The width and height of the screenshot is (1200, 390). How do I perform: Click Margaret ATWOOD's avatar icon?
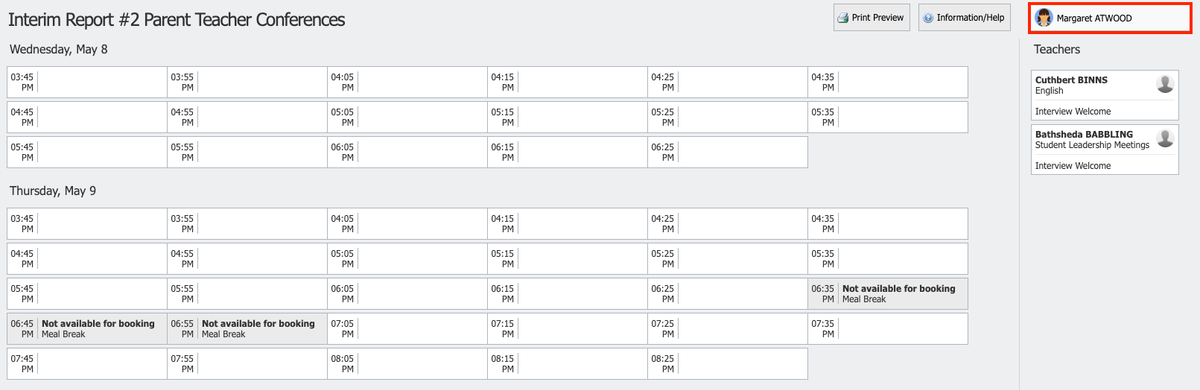click(x=1044, y=17)
